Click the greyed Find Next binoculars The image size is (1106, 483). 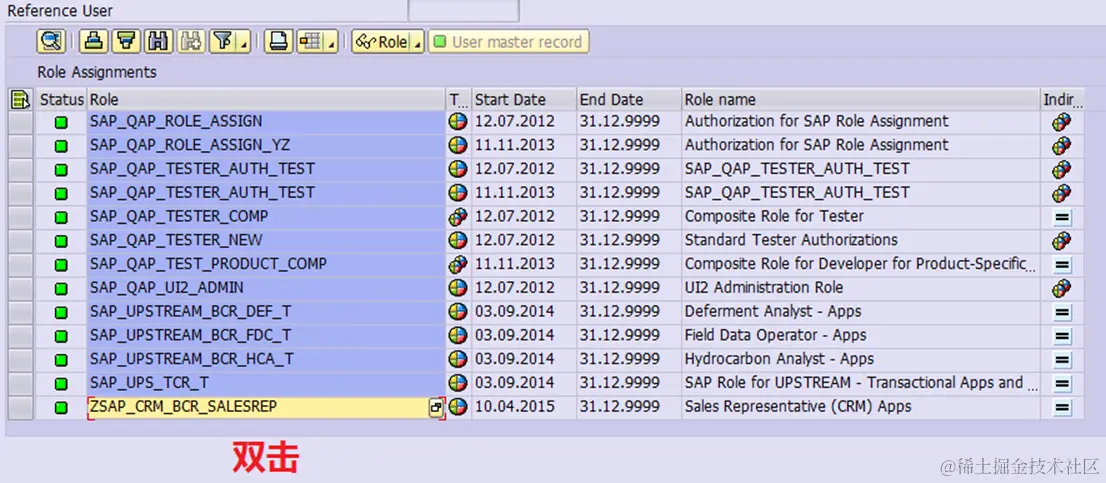tap(191, 42)
